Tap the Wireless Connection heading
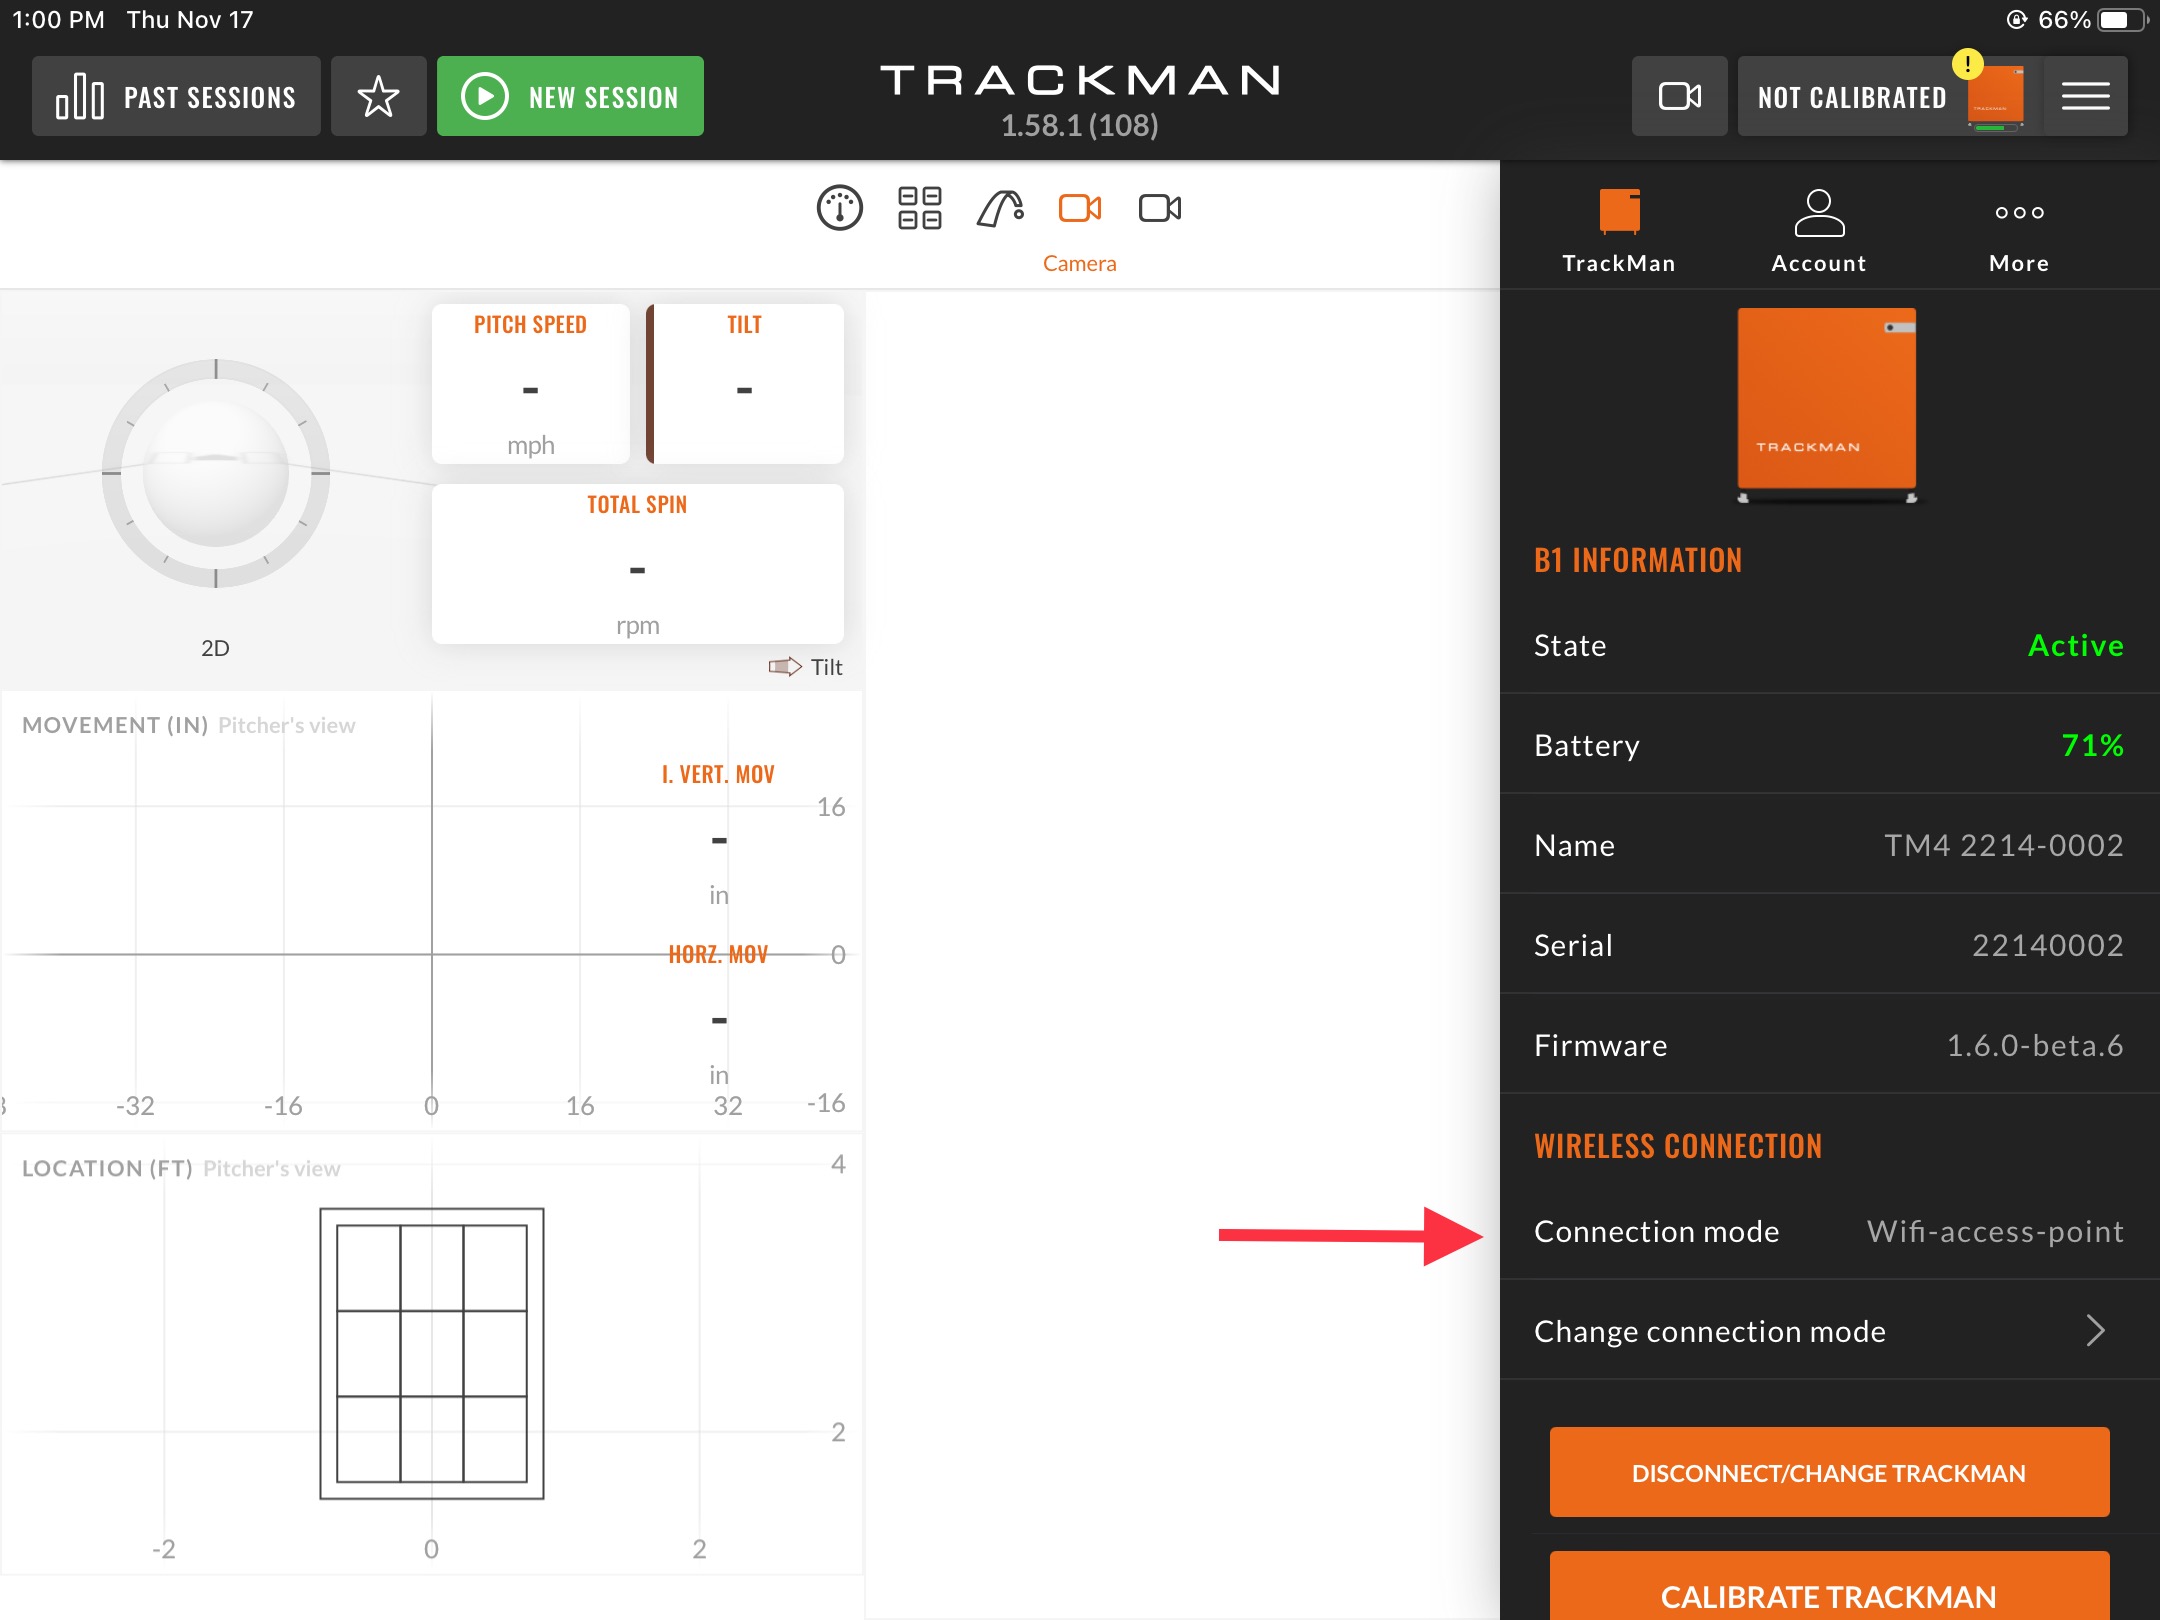 point(1678,1146)
